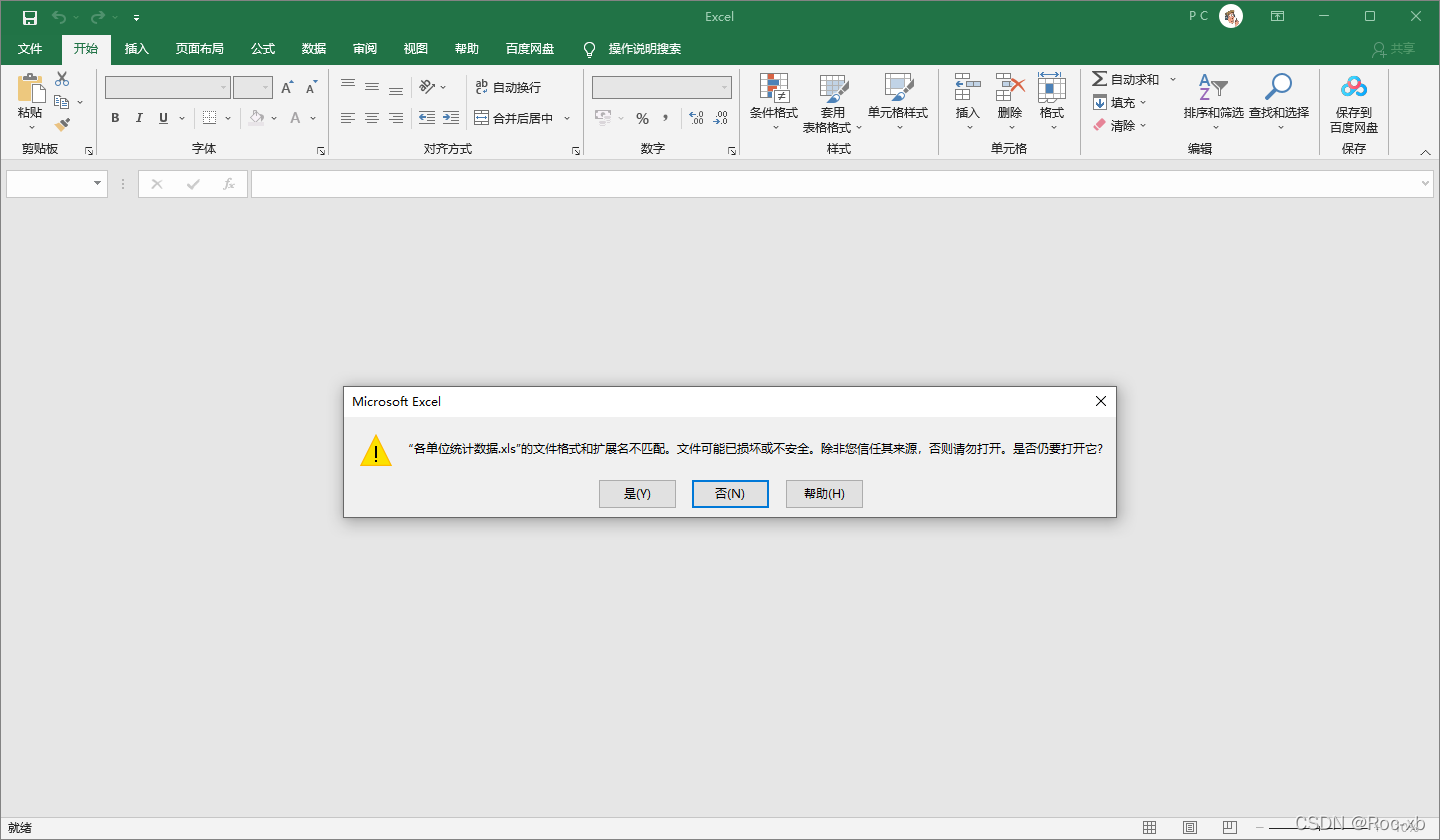This screenshot has width=1440, height=840.
Task: Select the Format Painter brush icon
Action: coord(62,125)
